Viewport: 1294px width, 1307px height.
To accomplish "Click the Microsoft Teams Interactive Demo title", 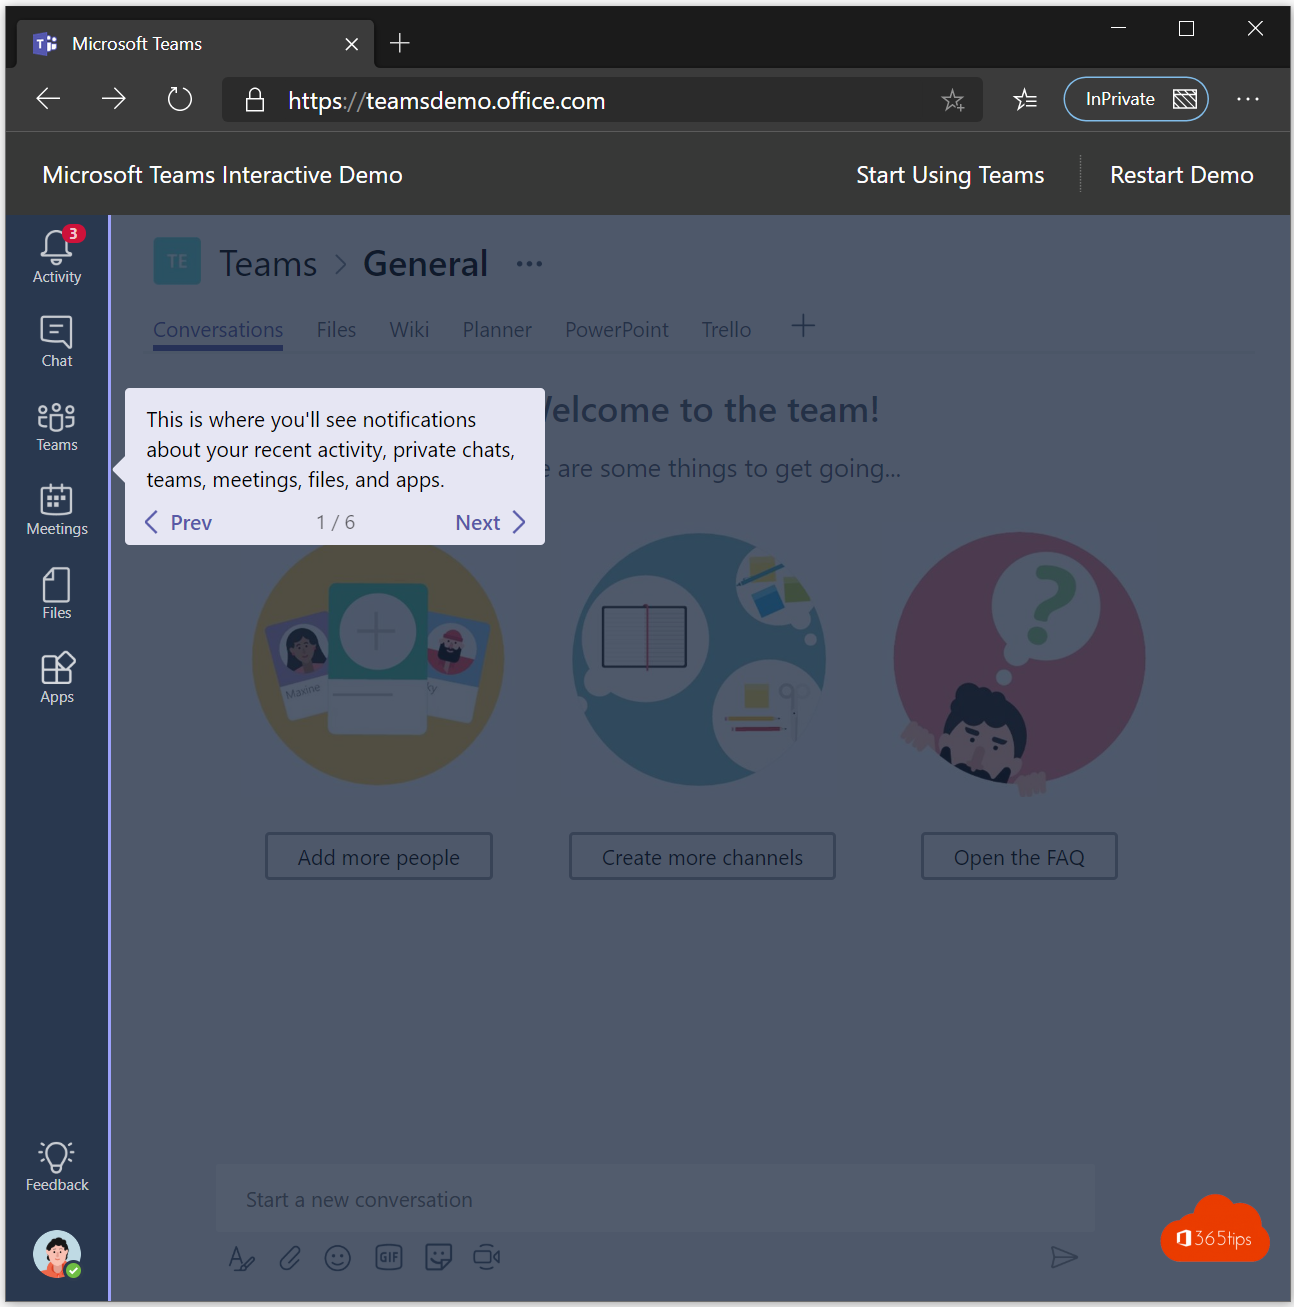I will 222,175.
